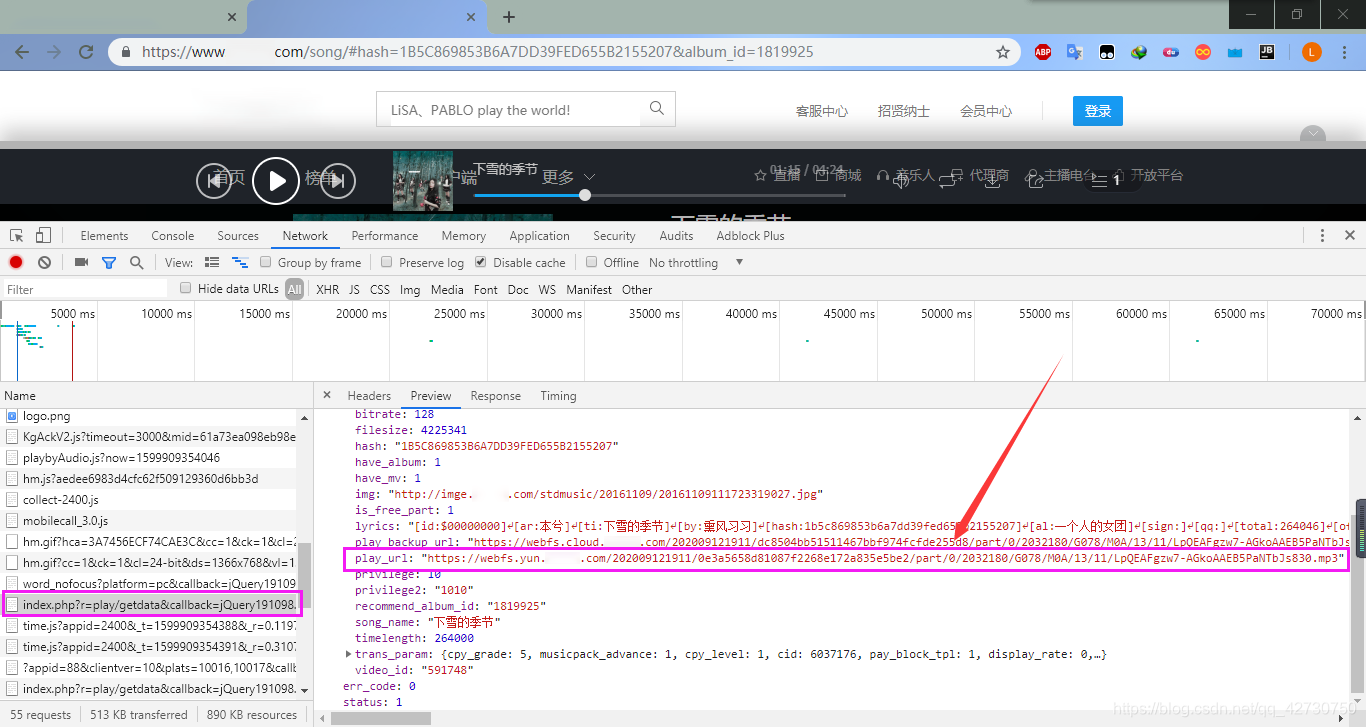Screen dimensions: 1366x727
Task: Expand the trans_param object
Action: [347, 654]
